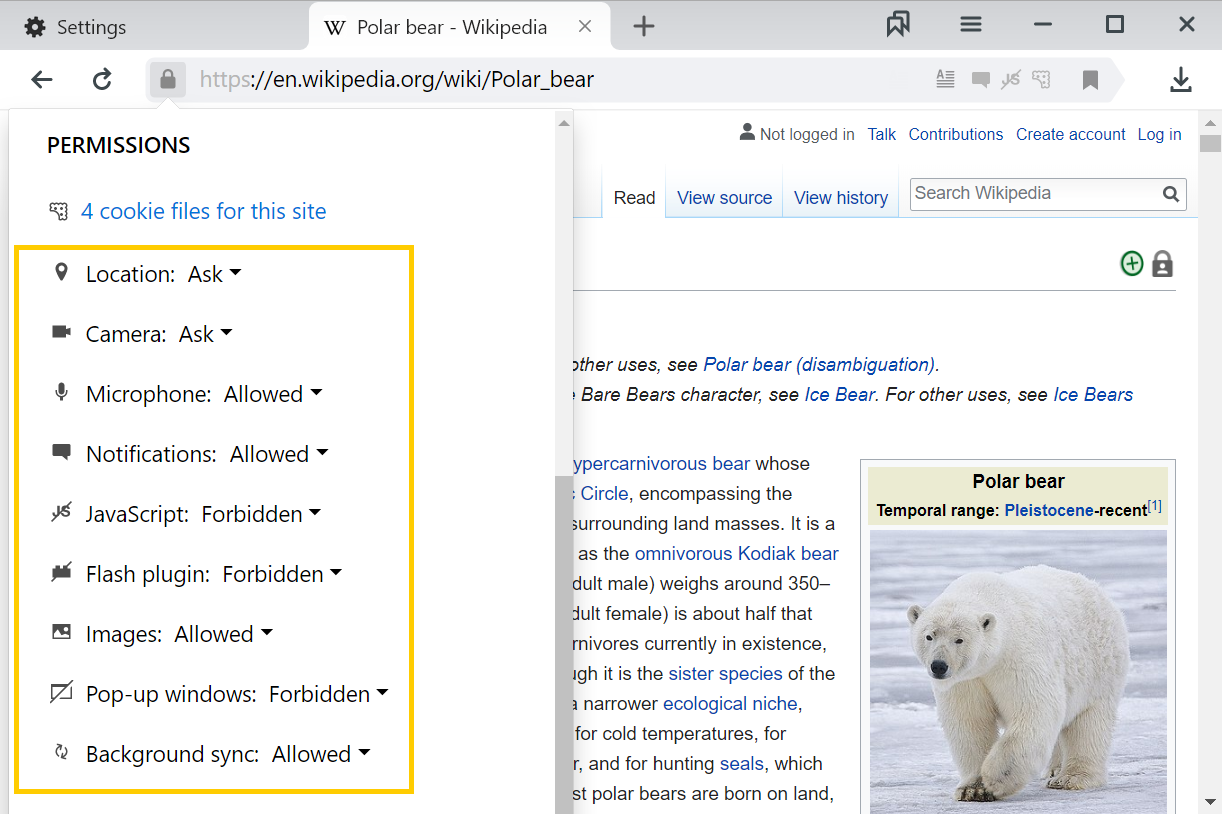
Task: Open the Camera permission dropdown set to Ask
Action: tap(206, 333)
